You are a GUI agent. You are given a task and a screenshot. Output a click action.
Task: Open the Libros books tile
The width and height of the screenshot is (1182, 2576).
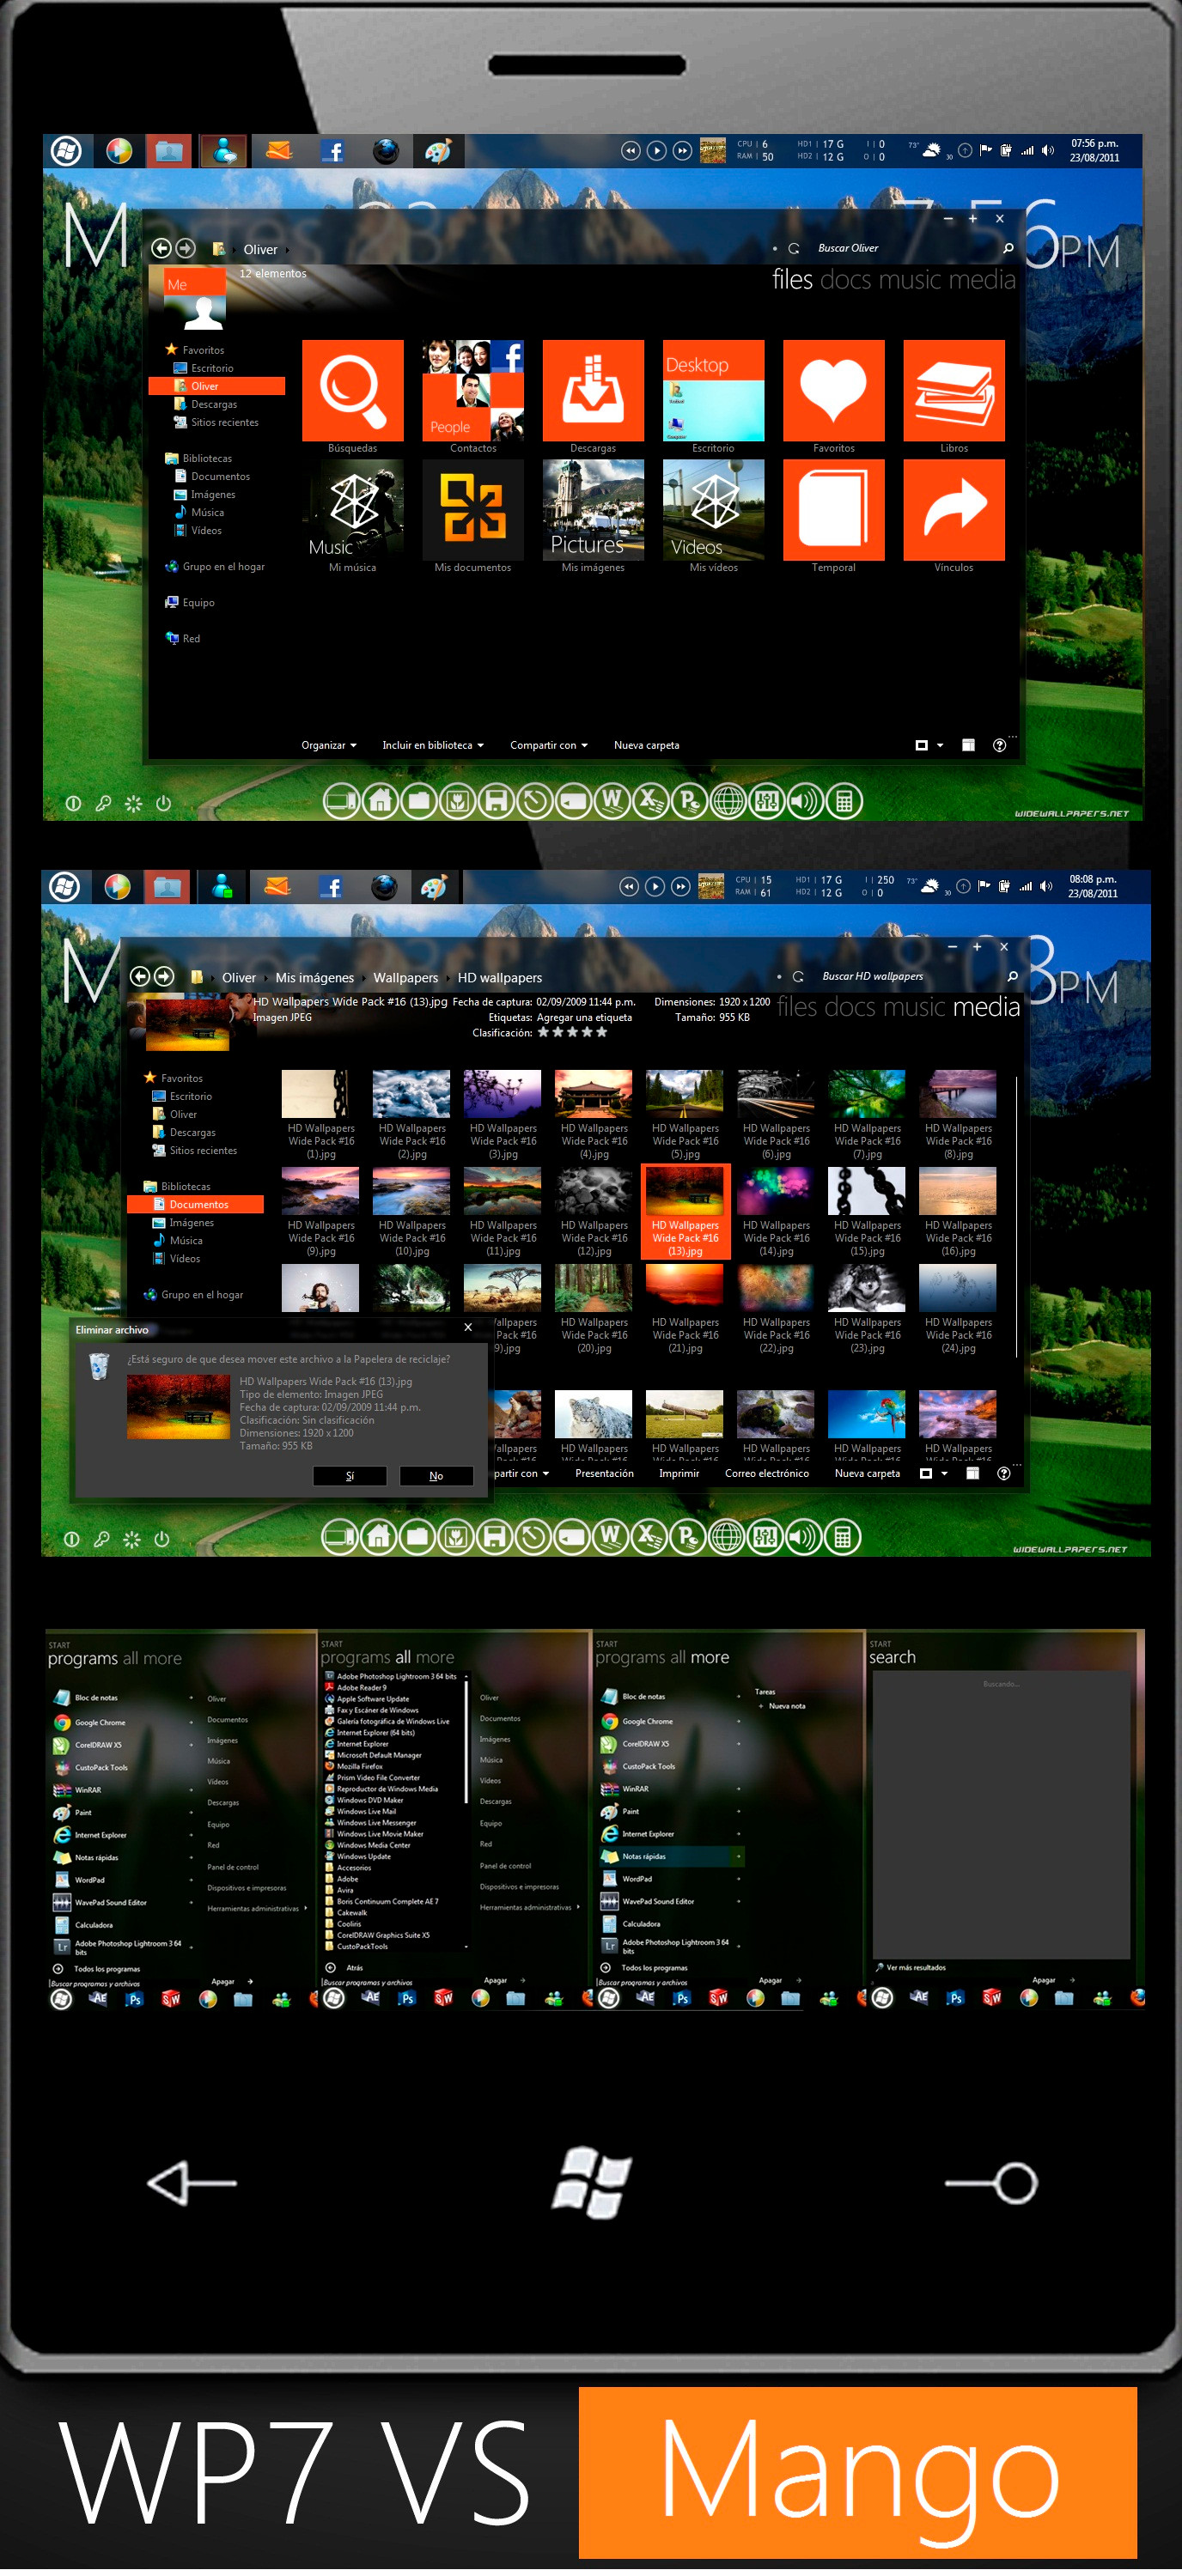954,390
